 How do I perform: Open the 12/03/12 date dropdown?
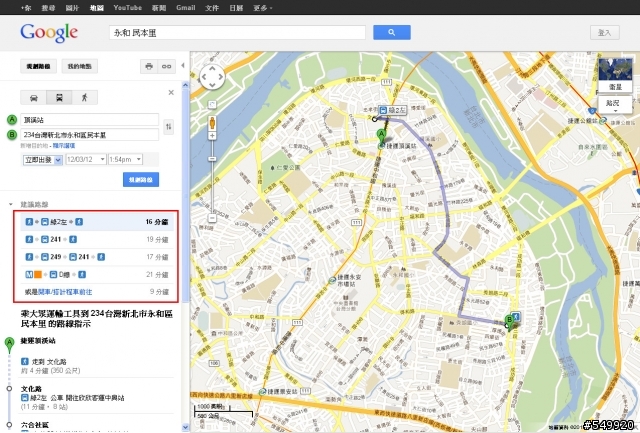[86, 160]
